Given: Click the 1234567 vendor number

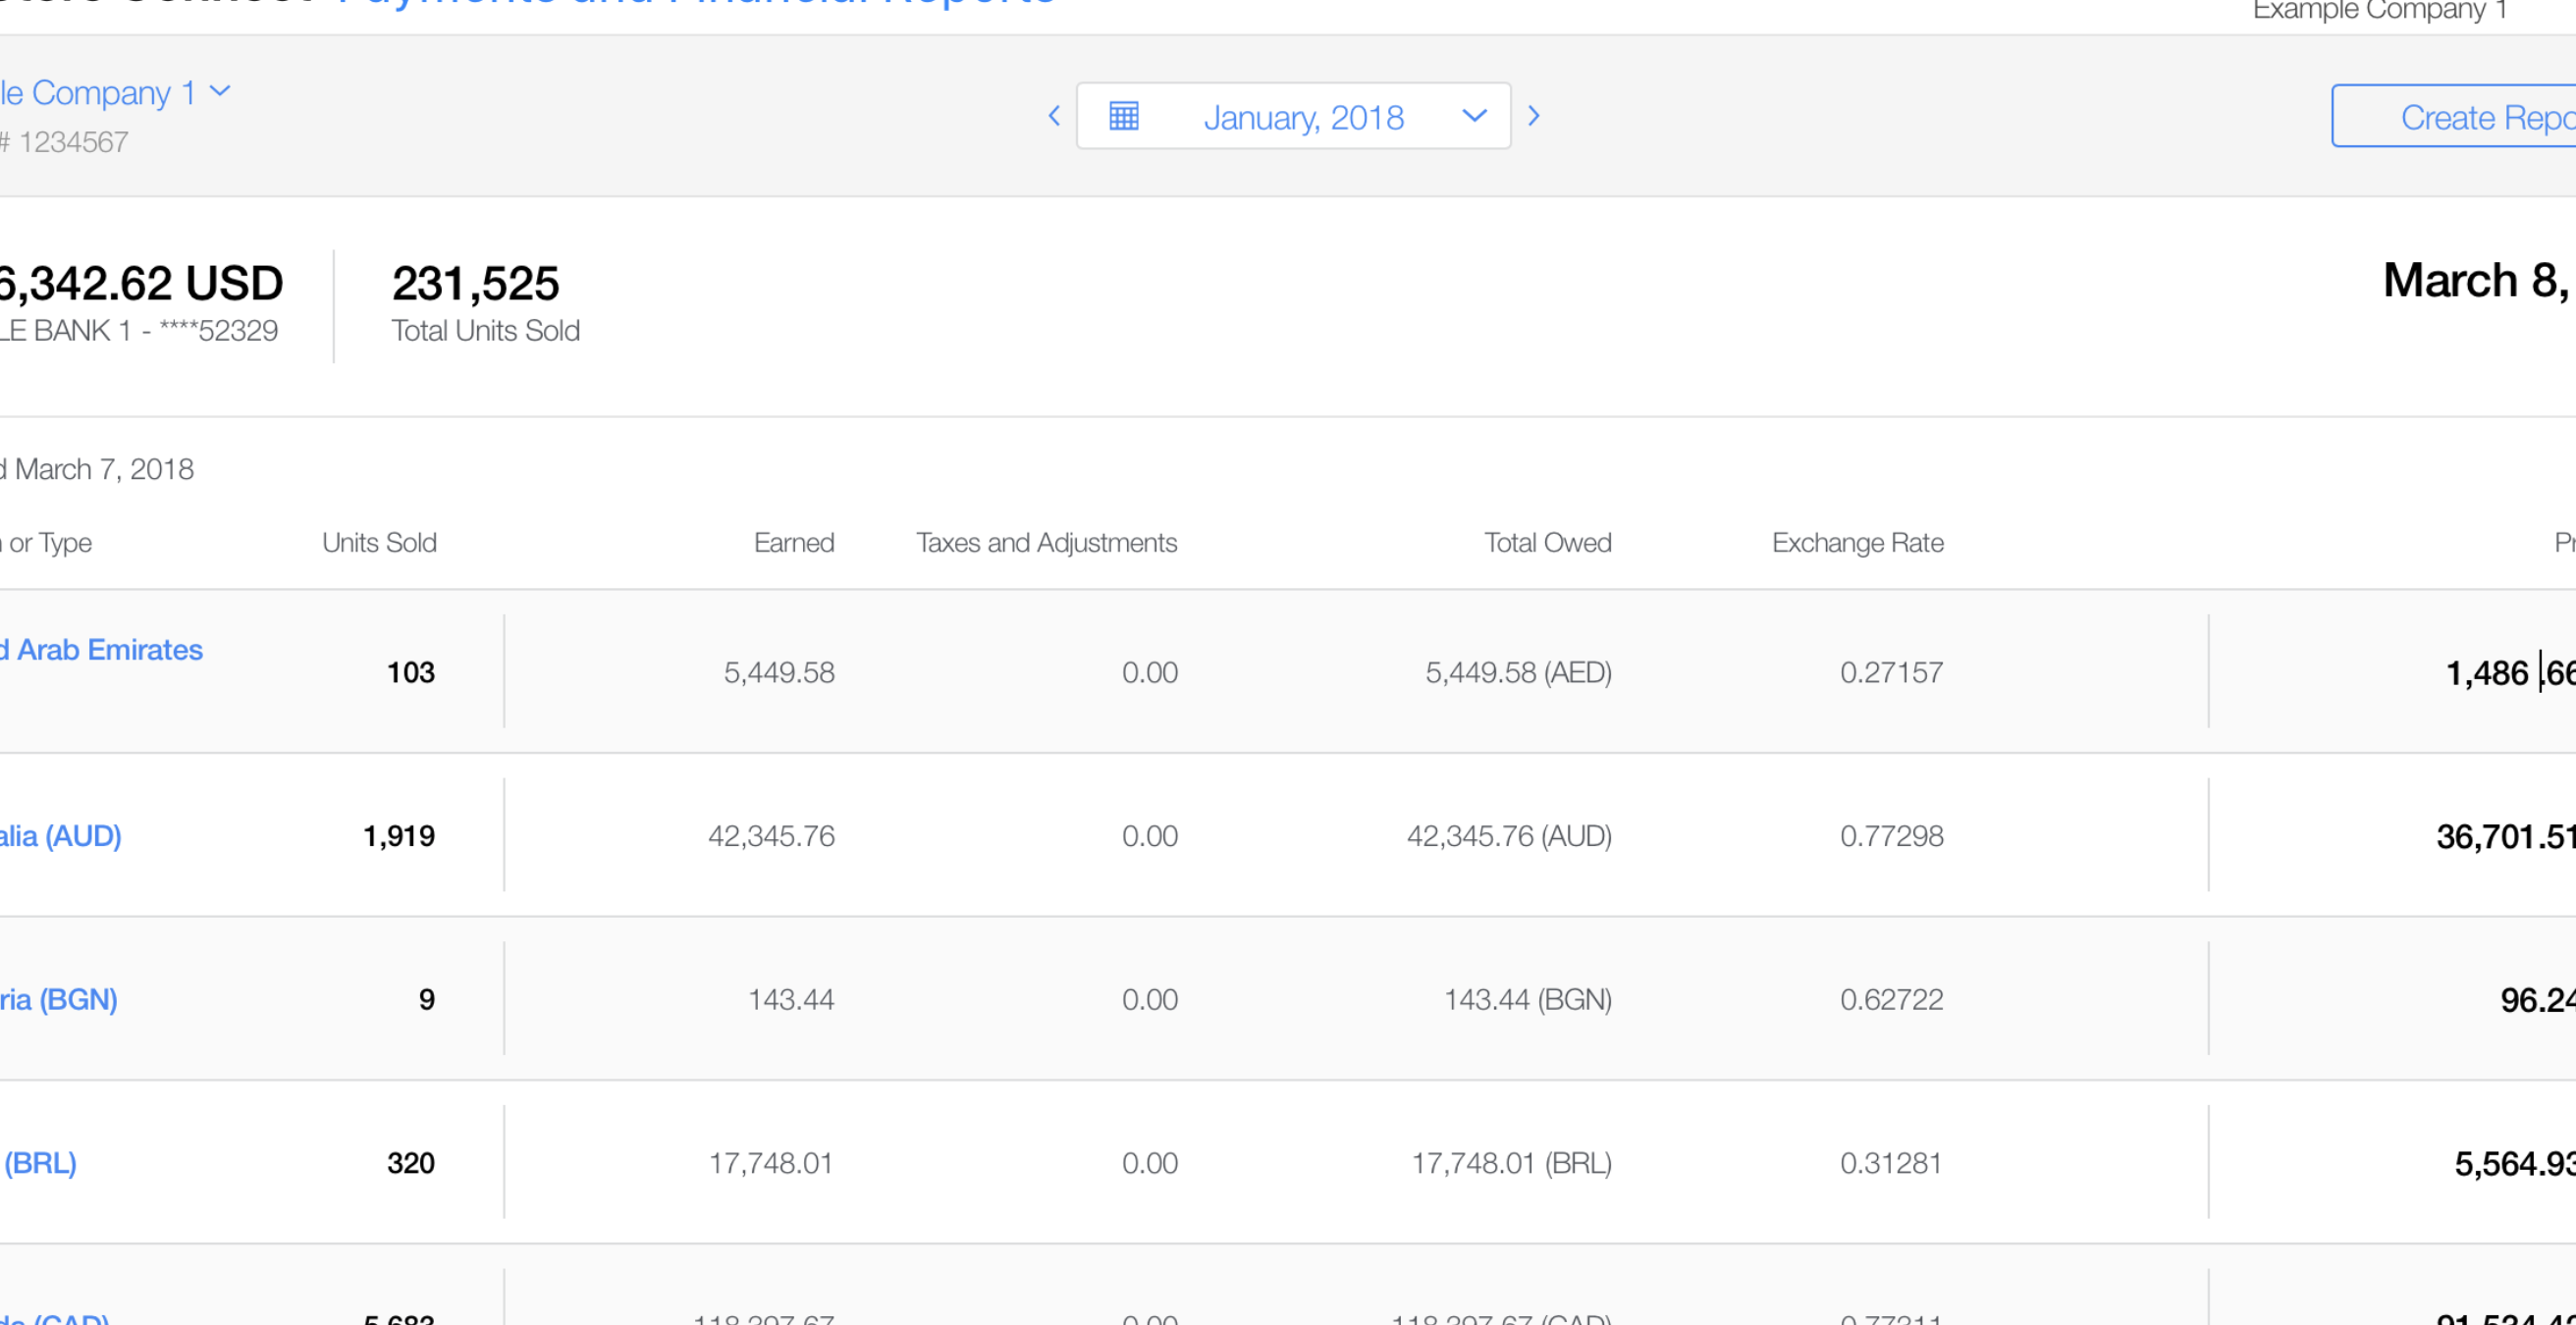Looking at the screenshot, I should coord(73,143).
